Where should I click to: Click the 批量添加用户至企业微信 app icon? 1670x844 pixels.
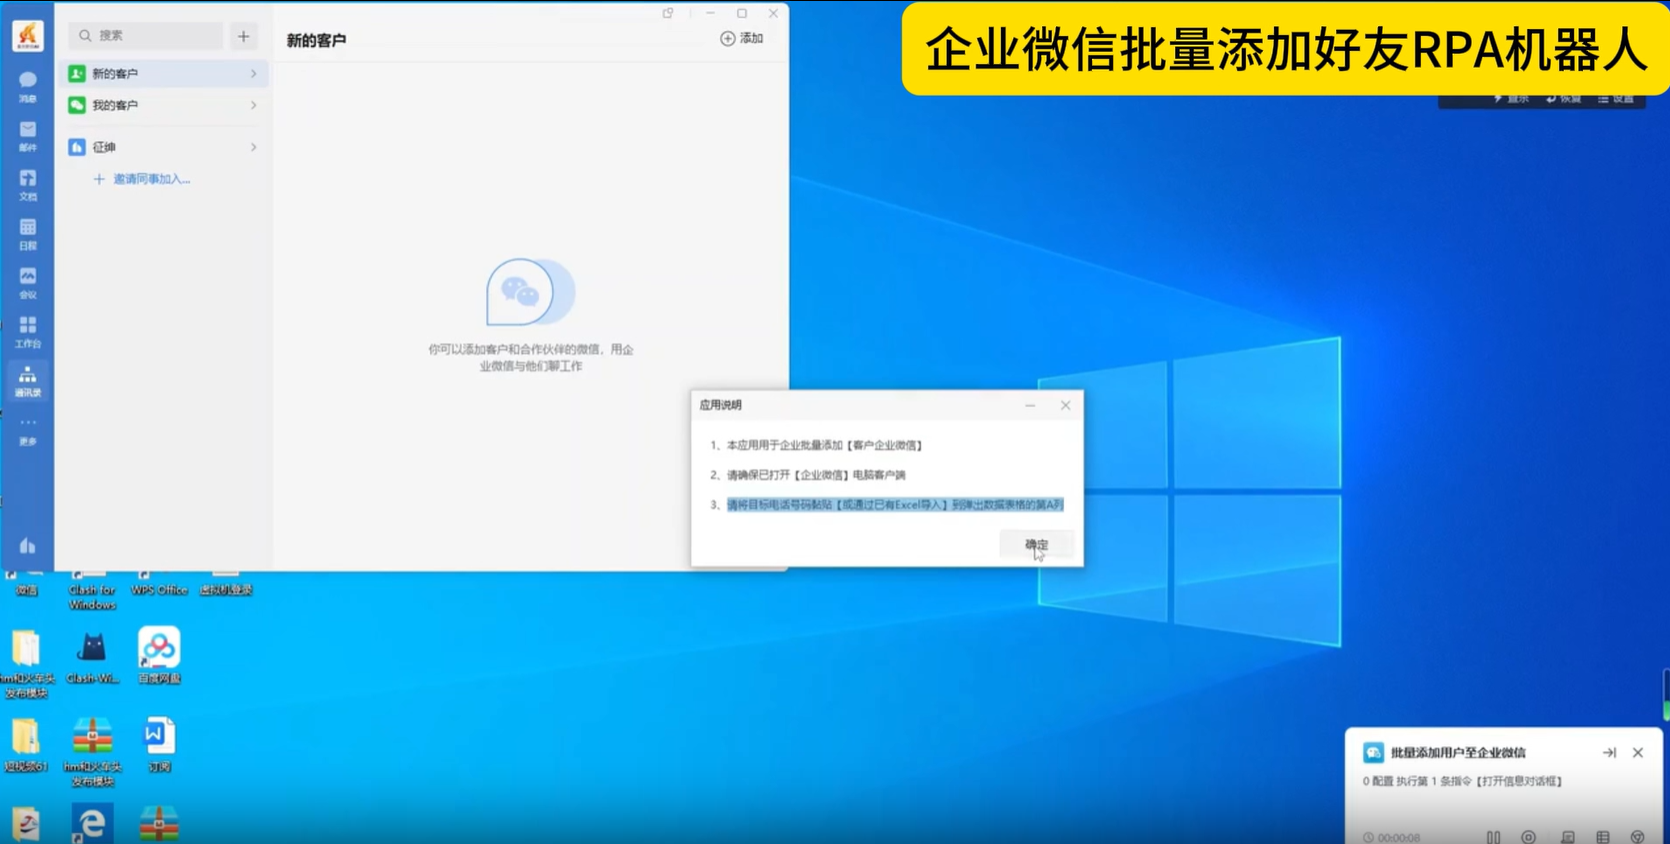[1373, 753]
